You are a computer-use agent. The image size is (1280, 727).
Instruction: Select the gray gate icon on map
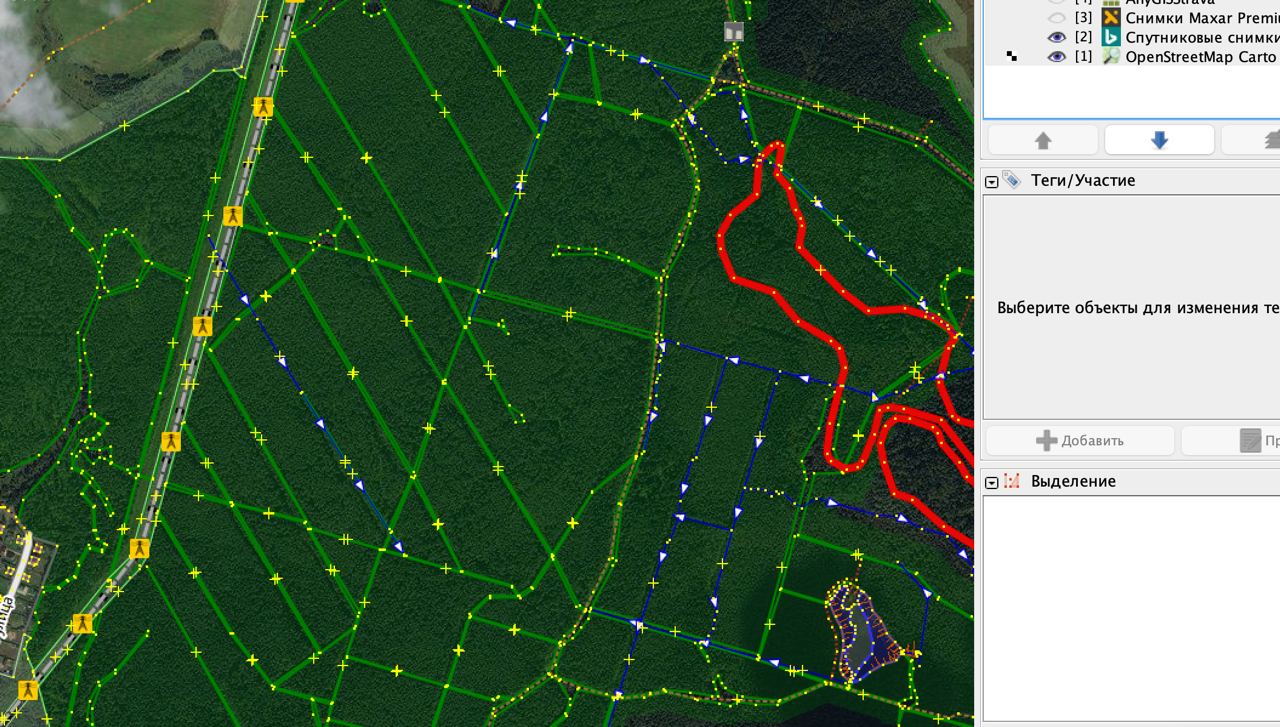734,32
